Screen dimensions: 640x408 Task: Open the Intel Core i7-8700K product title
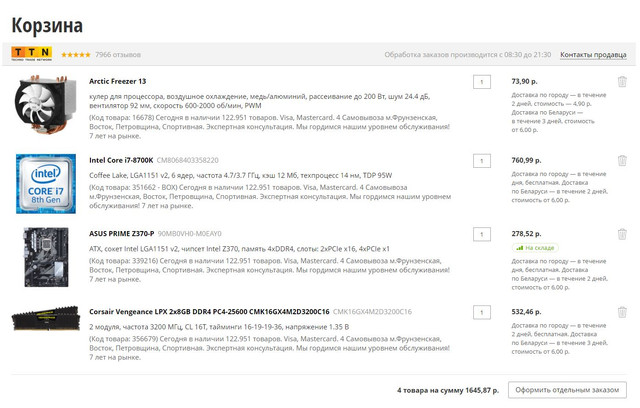[121, 160]
